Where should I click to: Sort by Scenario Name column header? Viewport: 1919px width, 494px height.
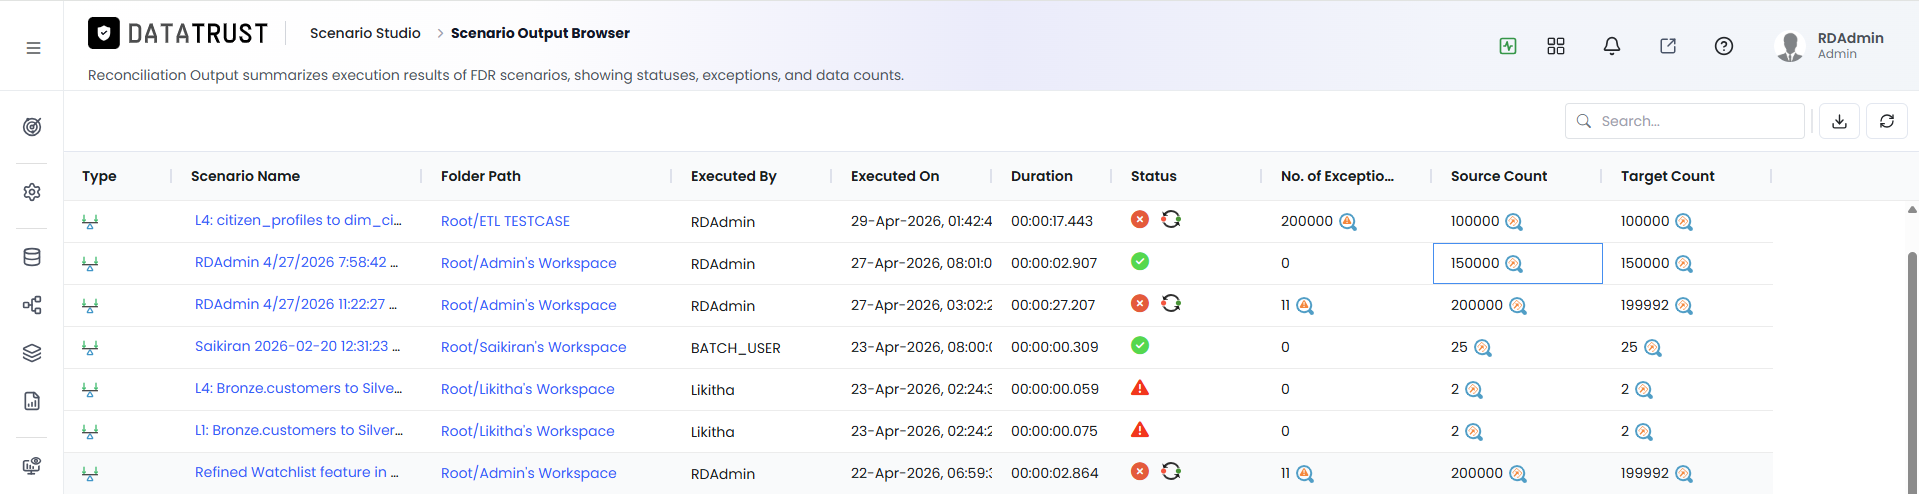245,176
